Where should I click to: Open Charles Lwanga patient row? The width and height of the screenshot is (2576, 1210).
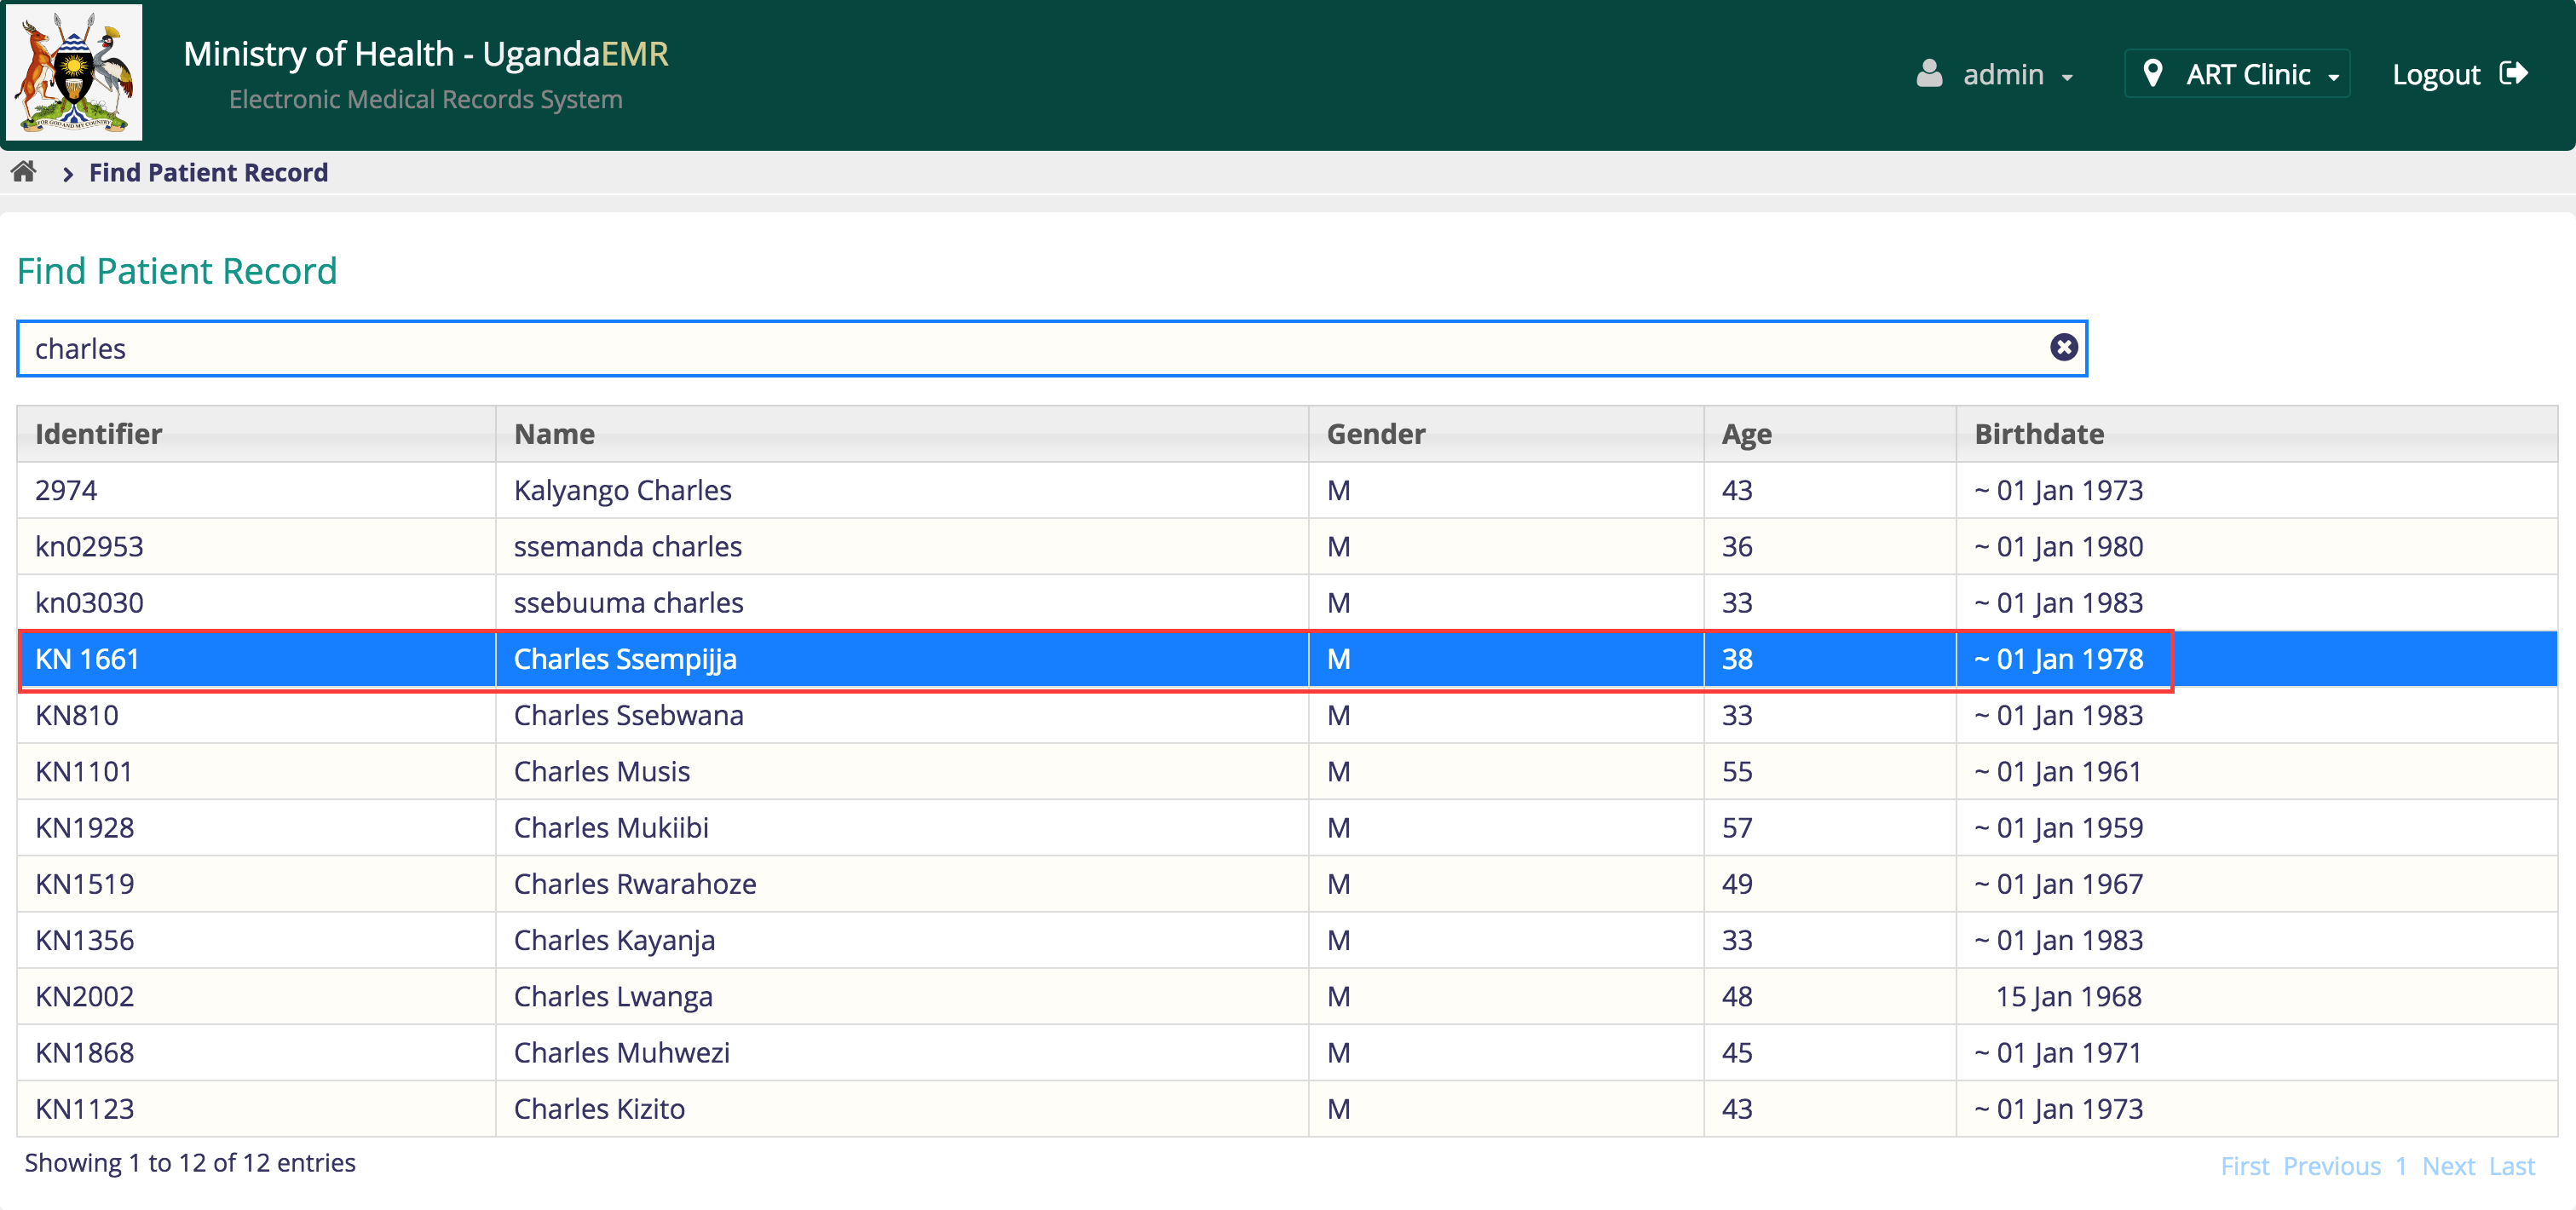pyautogui.click(x=612, y=997)
